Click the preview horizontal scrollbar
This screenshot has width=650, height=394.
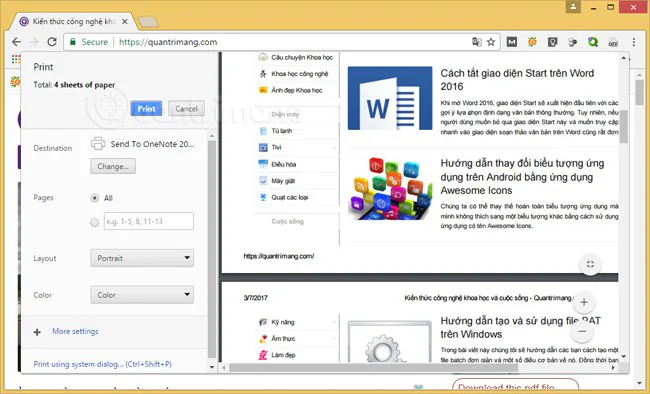pyautogui.click(x=373, y=367)
